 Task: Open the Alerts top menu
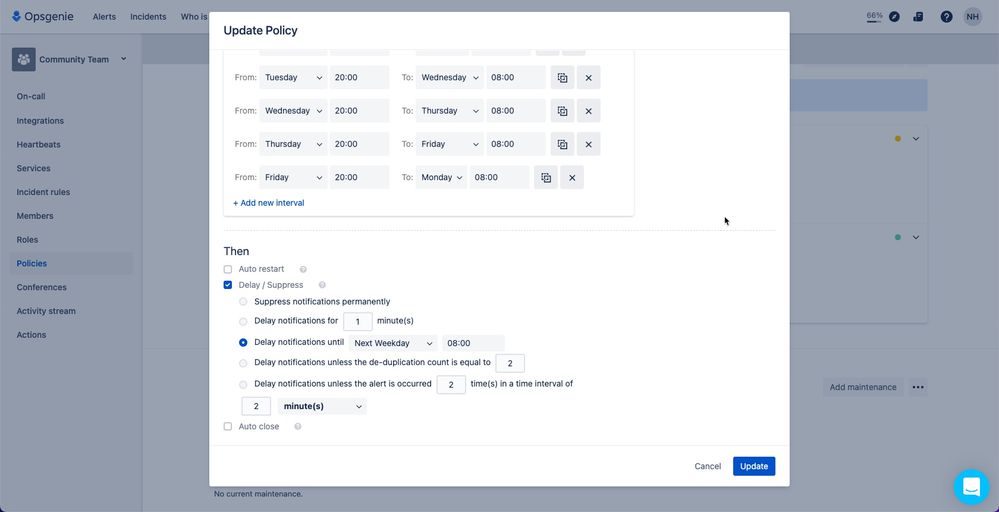coord(104,17)
